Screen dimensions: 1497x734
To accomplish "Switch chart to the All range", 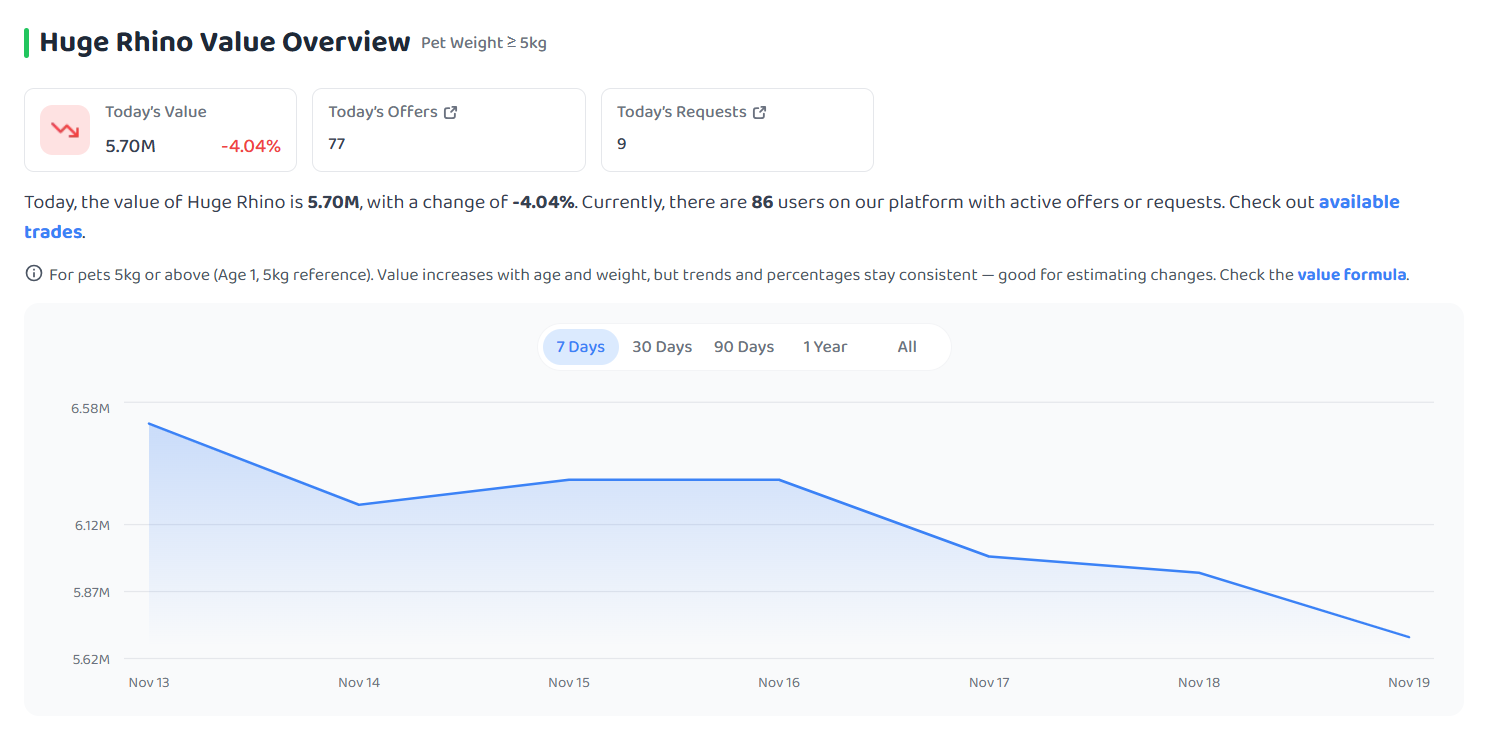I will 907,347.
